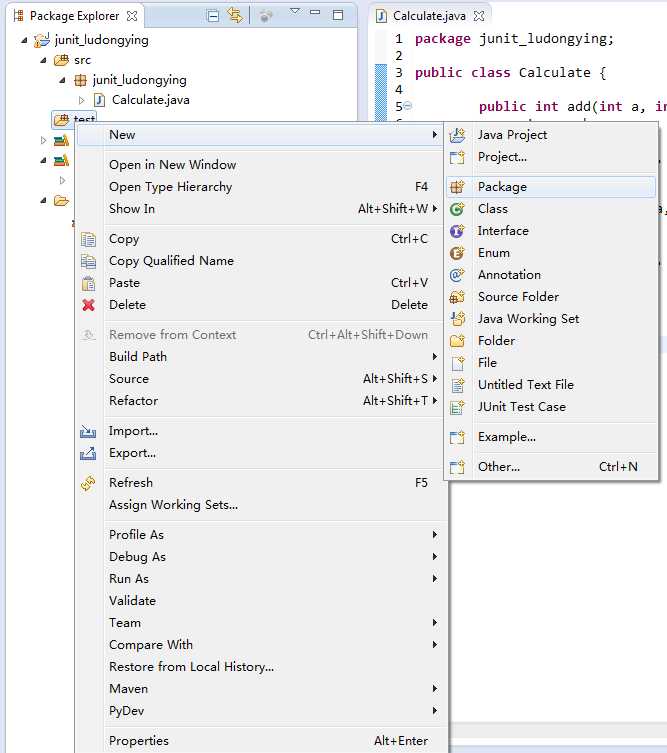Open the Profile As menu entry
This screenshot has height=753, width=667.
click(260, 534)
